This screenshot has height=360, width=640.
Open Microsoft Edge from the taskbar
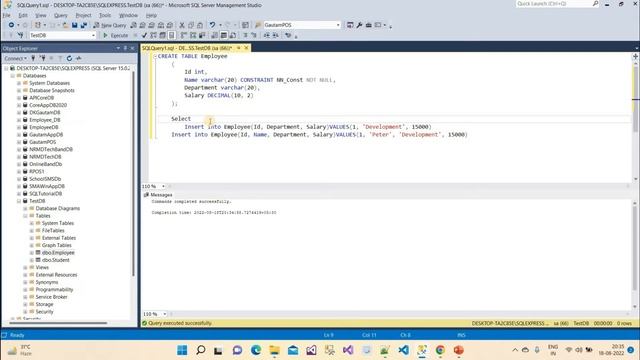coord(256,350)
